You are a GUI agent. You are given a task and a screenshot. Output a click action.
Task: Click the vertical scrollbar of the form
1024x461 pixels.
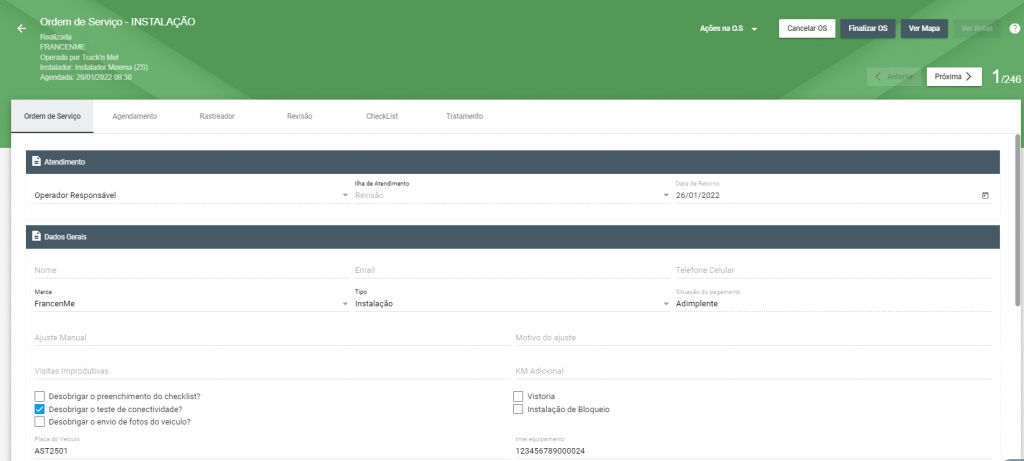pos(1017,219)
